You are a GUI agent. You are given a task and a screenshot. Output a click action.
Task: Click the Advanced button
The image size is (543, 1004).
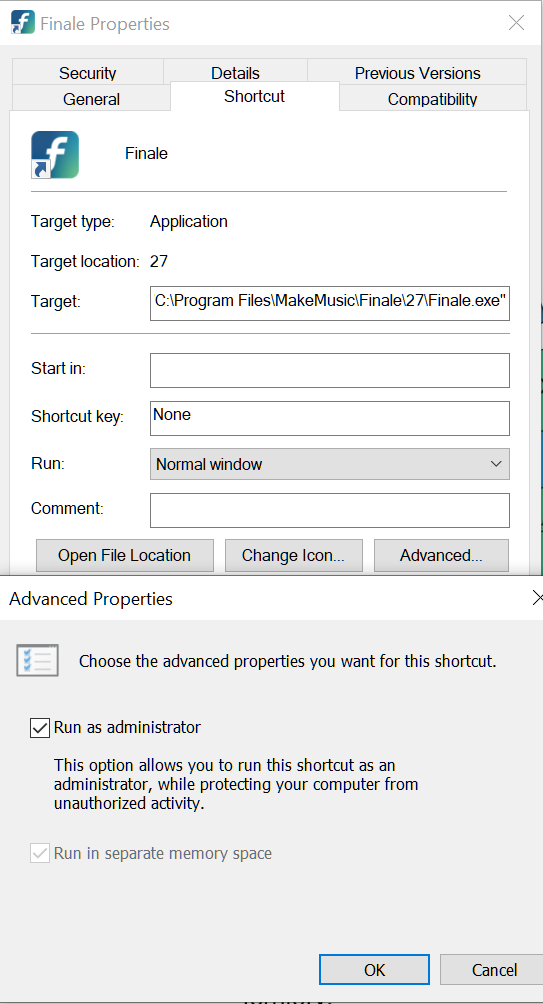pos(441,555)
